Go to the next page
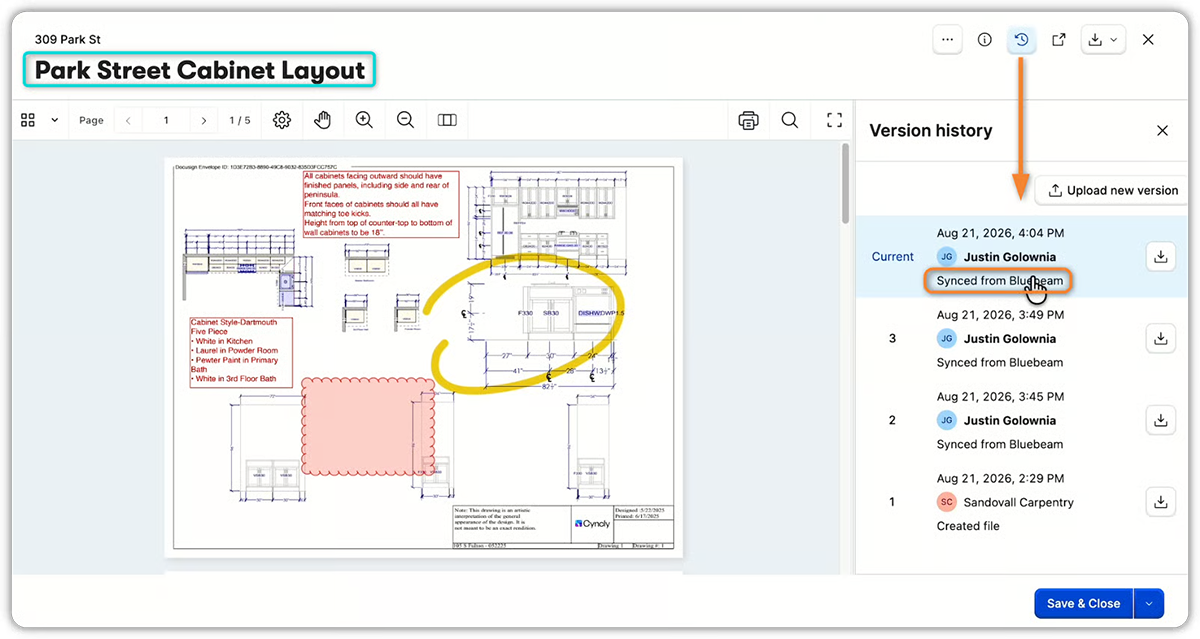Image resolution: width=1200 pixels, height=639 pixels. (204, 120)
